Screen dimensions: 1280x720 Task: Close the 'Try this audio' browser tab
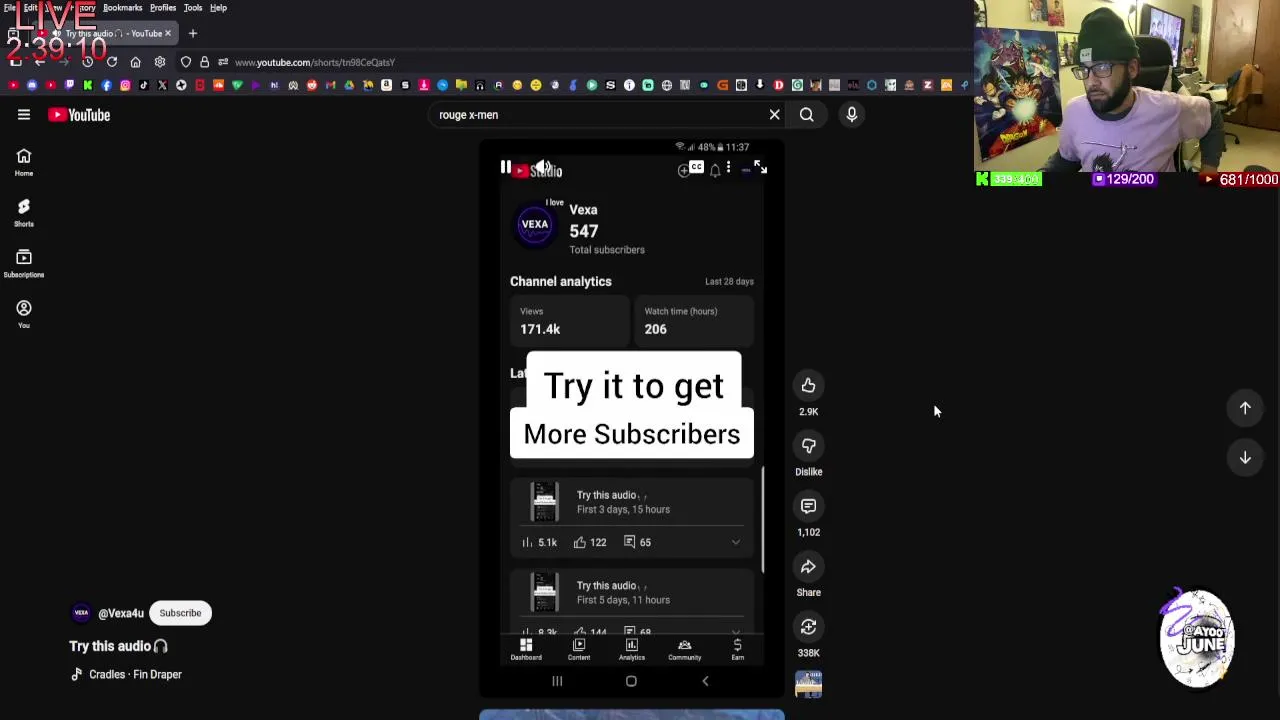pyautogui.click(x=167, y=33)
